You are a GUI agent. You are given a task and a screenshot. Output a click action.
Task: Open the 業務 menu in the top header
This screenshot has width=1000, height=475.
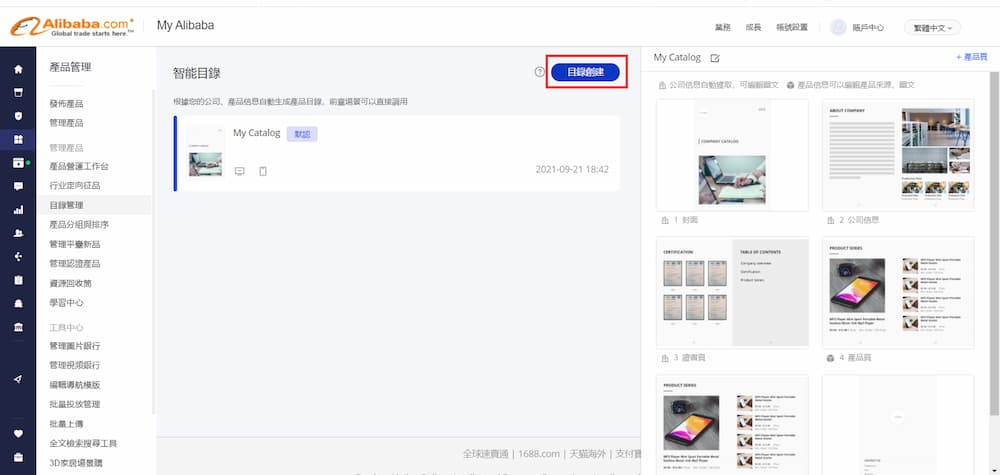click(x=722, y=27)
